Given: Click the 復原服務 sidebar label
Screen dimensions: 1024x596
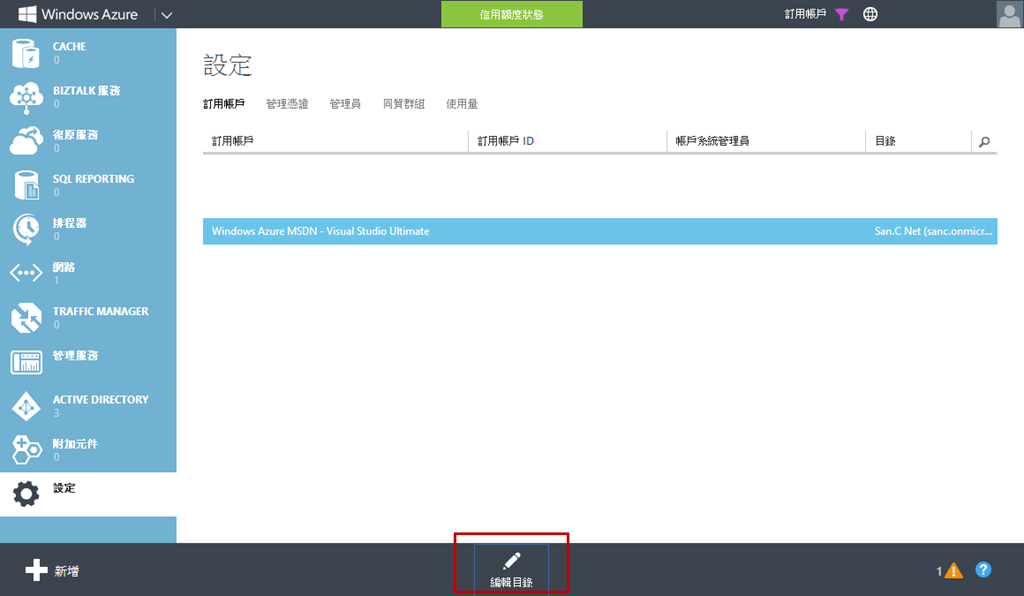Looking at the screenshot, I should (x=75, y=135).
